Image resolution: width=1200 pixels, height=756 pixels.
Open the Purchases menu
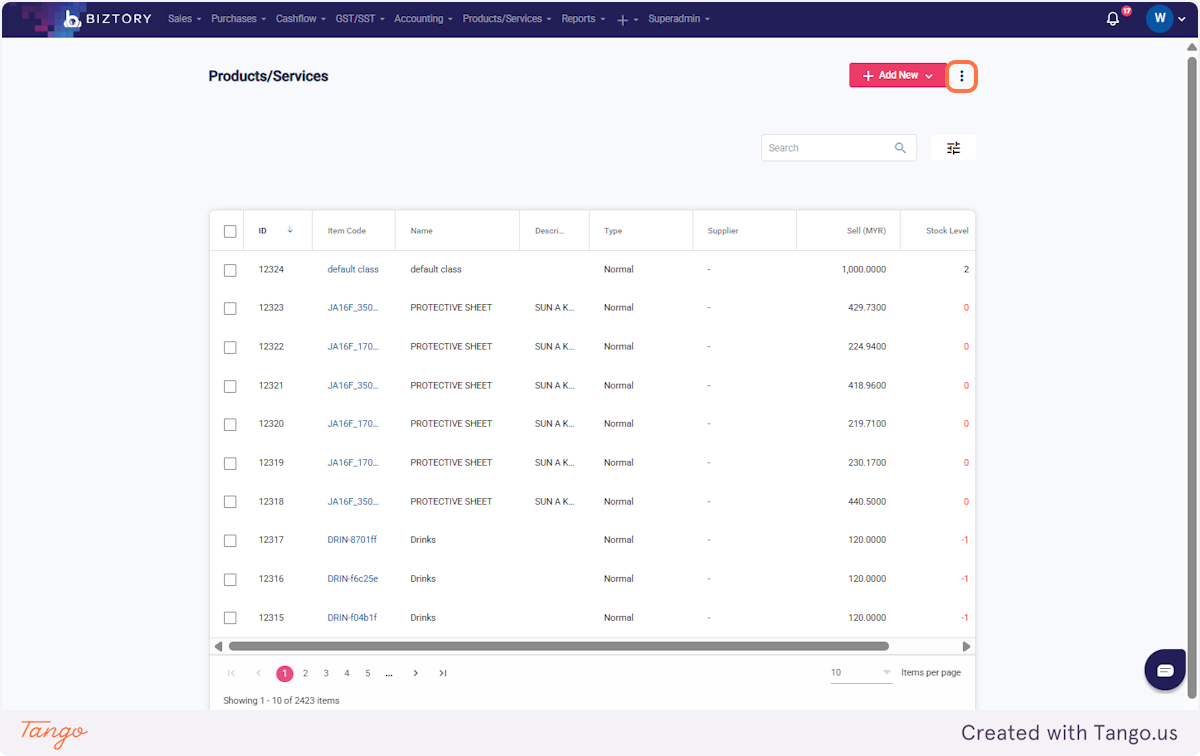pos(238,19)
